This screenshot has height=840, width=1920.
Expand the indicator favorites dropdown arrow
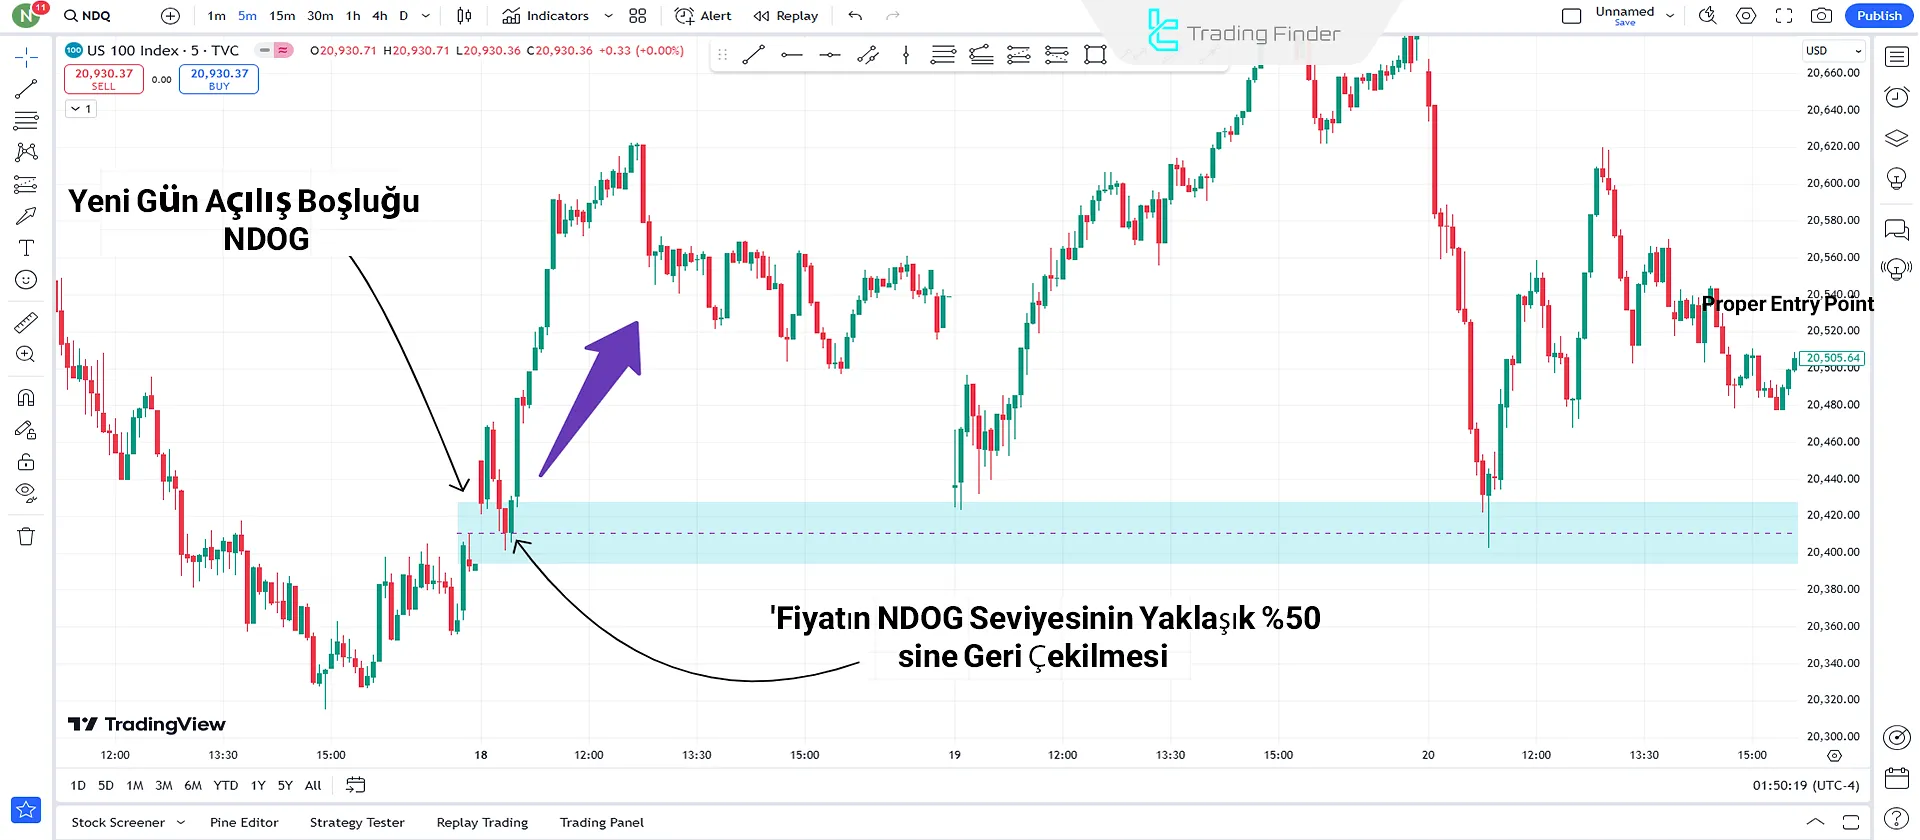pyautogui.click(x=608, y=16)
